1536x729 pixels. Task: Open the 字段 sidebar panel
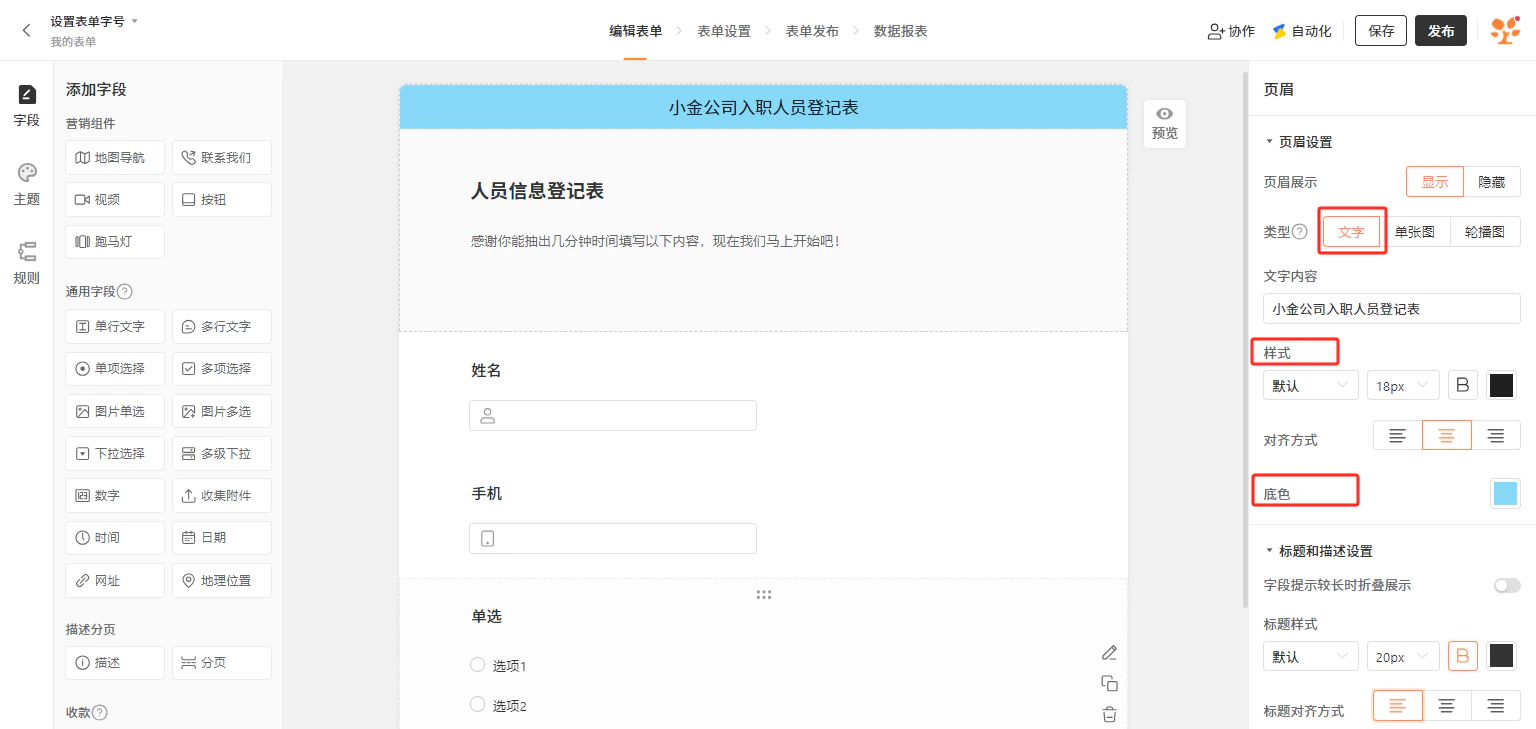27,106
